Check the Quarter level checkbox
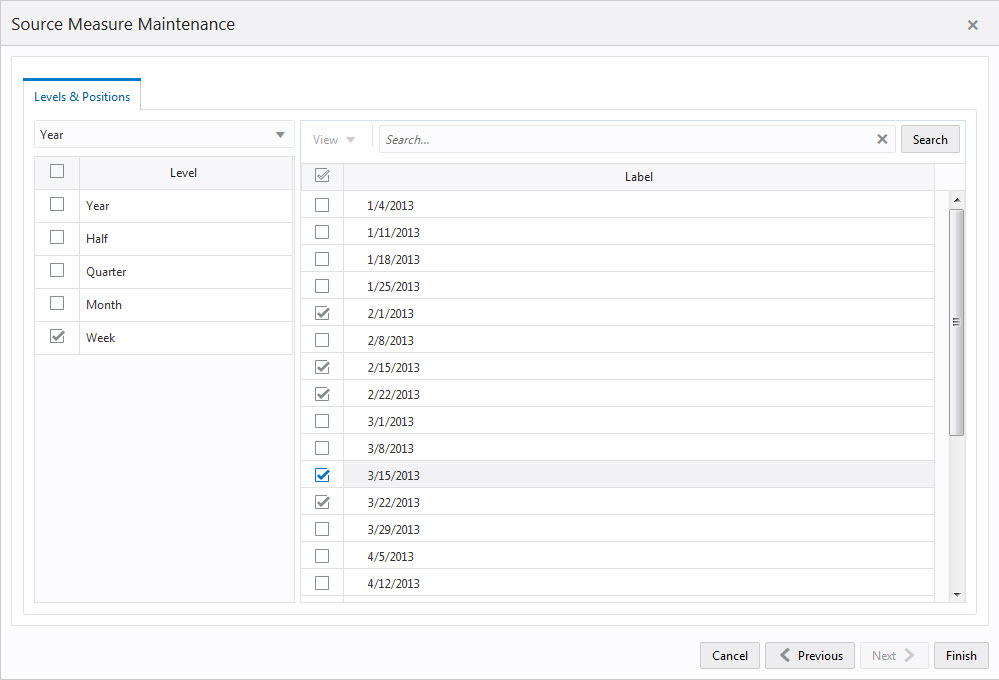 click(x=57, y=270)
